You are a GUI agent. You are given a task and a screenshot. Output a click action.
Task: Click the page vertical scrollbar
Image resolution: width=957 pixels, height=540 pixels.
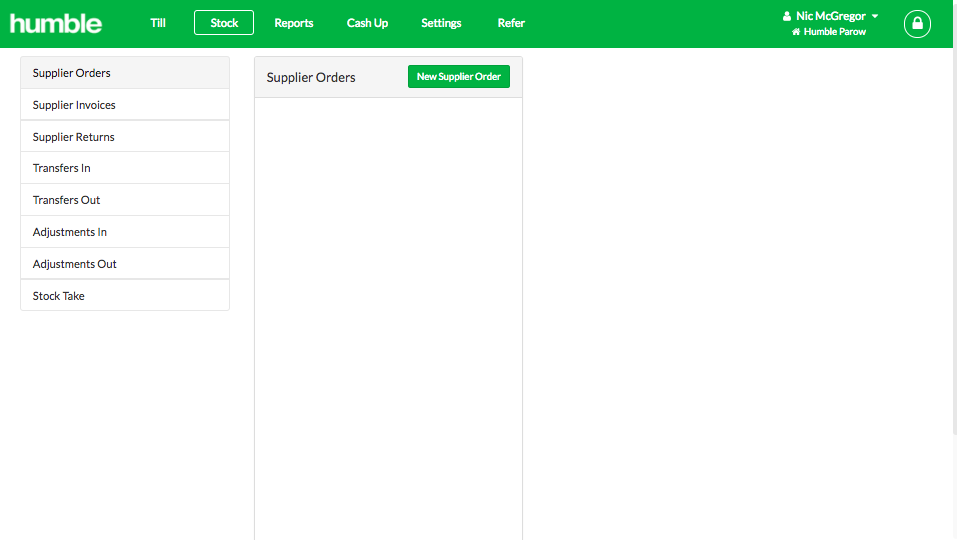tap(955, 218)
